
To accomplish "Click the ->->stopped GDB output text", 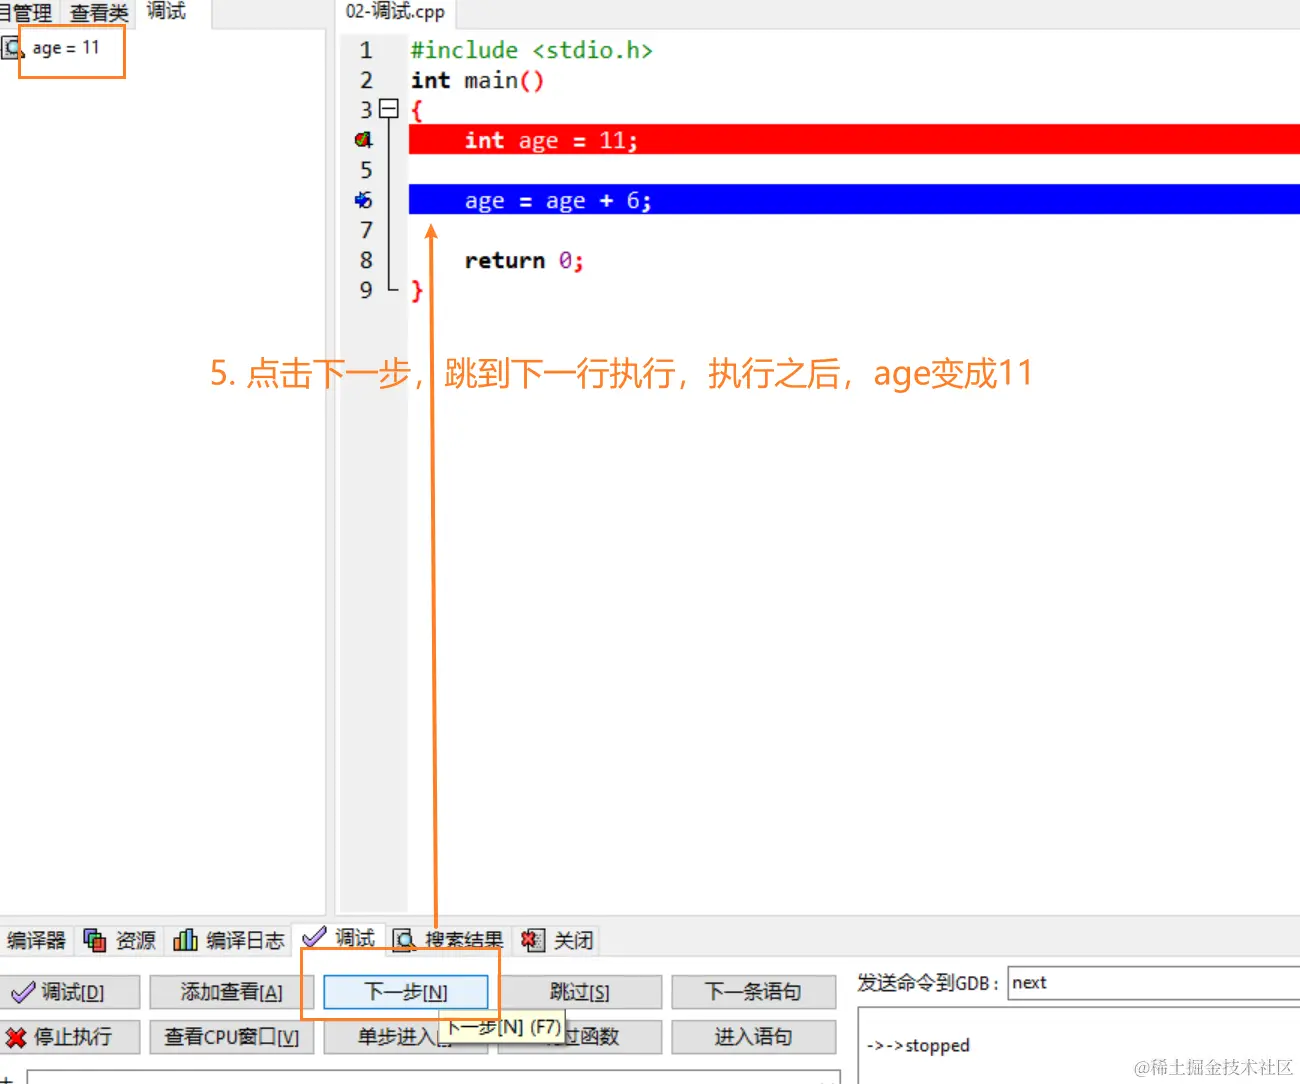I will click(918, 1045).
